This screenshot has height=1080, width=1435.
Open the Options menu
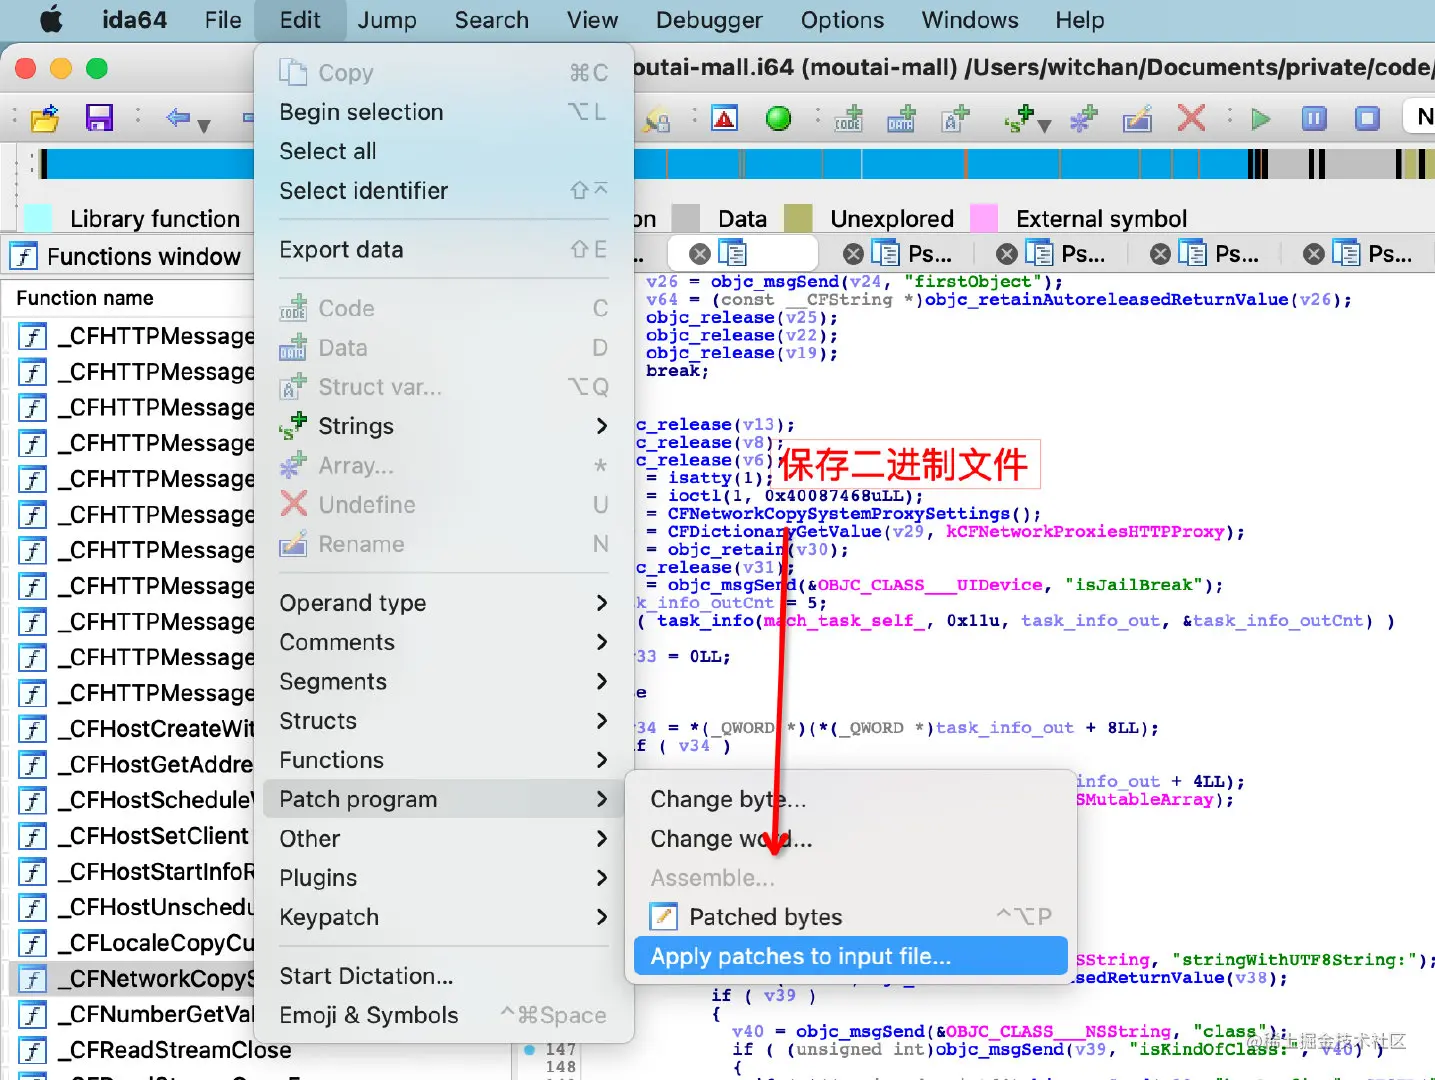tap(842, 20)
